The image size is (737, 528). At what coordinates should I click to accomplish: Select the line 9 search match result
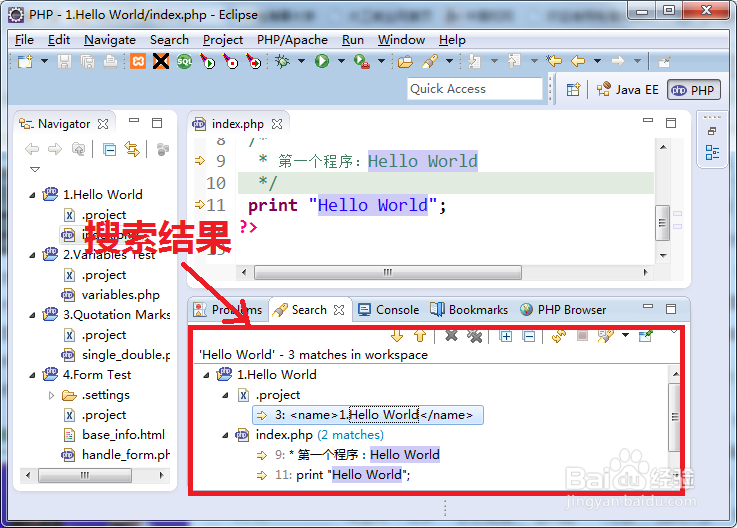(348, 455)
